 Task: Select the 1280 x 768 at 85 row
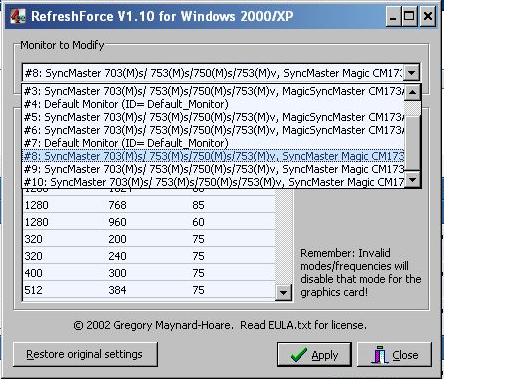tap(149, 205)
